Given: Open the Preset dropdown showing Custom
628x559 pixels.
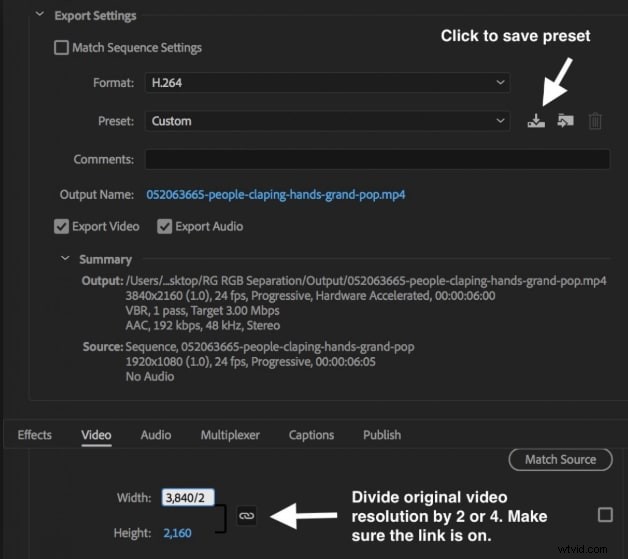Looking at the screenshot, I should coord(327,121).
